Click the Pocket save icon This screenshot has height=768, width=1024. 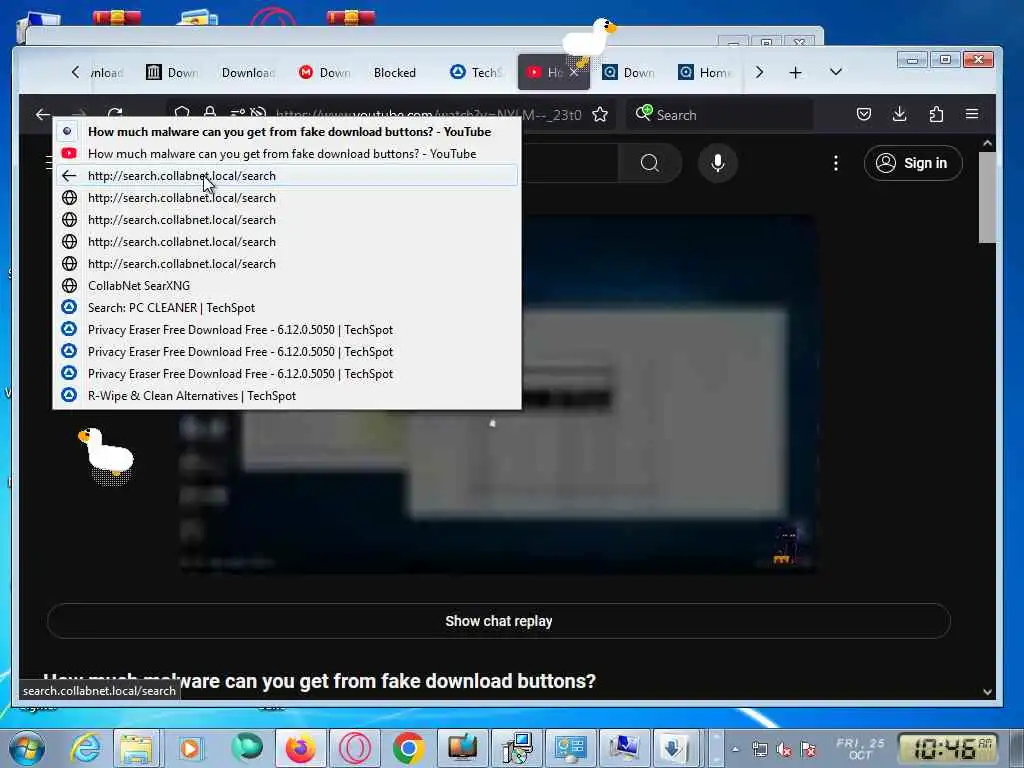(863, 114)
